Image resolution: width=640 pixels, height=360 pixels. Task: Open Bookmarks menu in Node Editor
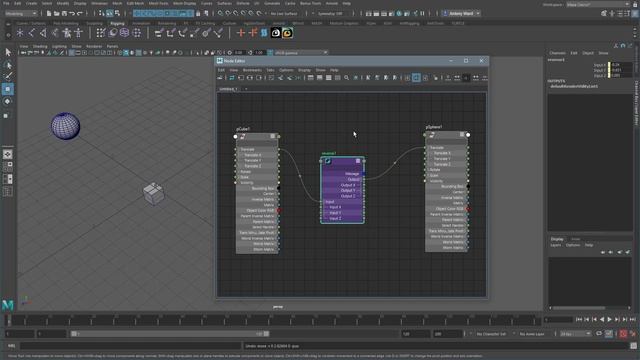(252, 70)
